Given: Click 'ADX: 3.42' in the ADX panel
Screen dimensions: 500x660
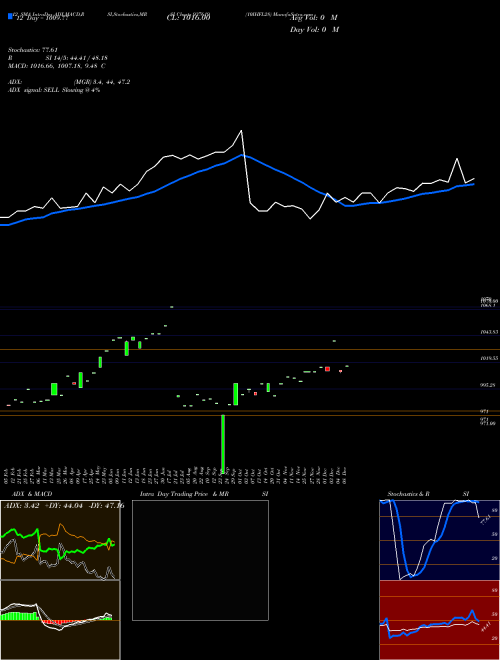Looking at the screenshot, I should [21, 506].
